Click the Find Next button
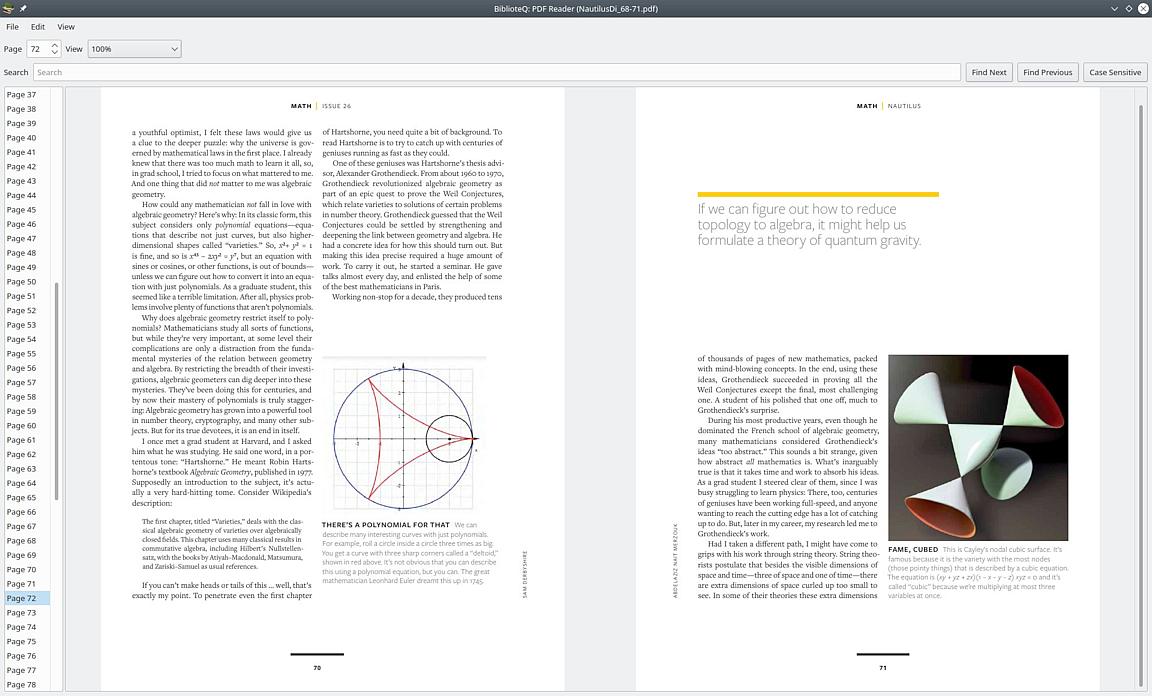This screenshot has height=696, width=1152. coord(989,72)
